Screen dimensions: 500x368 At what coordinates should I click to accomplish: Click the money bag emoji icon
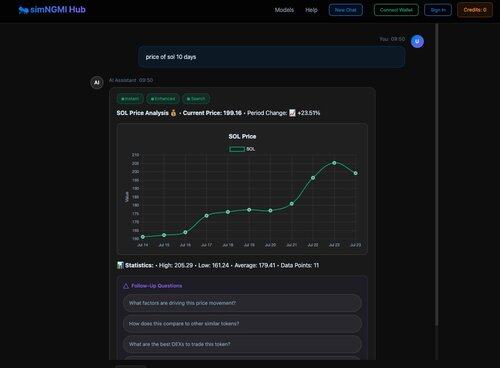pyautogui.click(x=173, y=113)
